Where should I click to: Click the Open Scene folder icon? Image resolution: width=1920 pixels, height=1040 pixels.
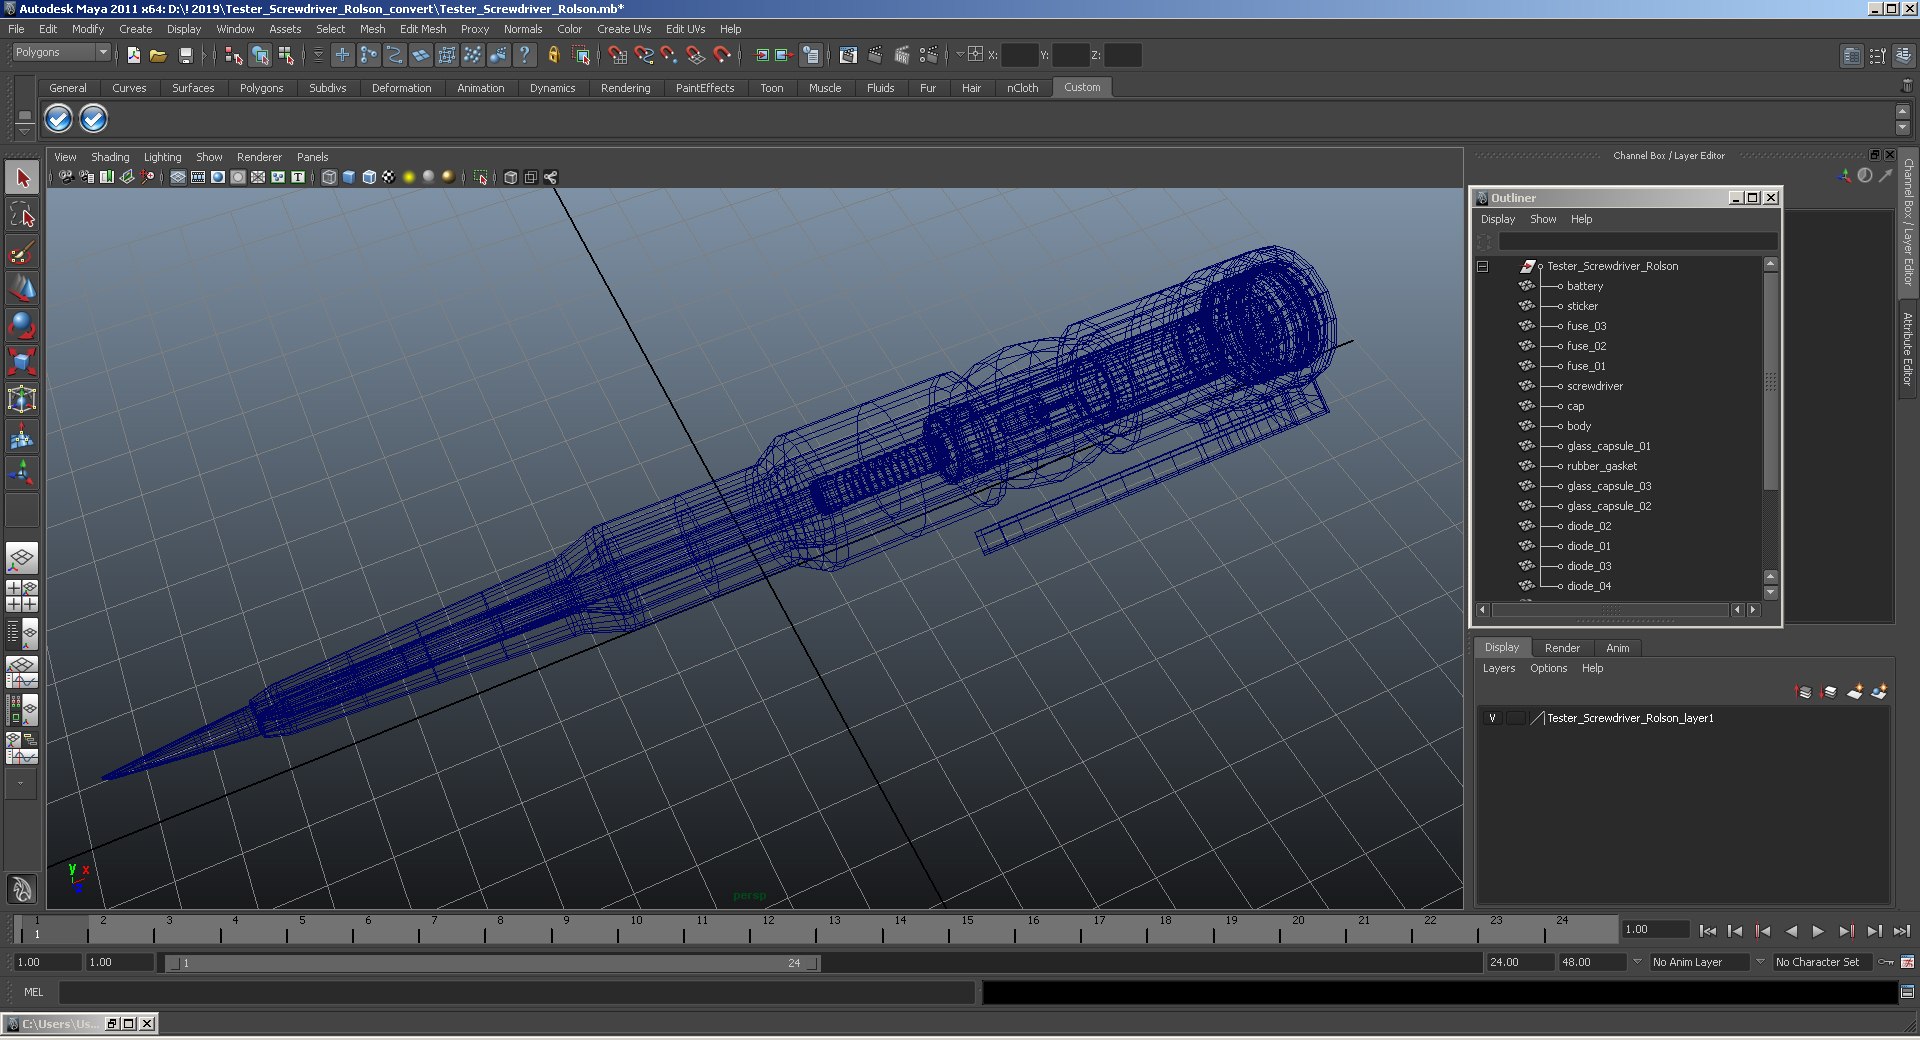[x=158, y=55]
